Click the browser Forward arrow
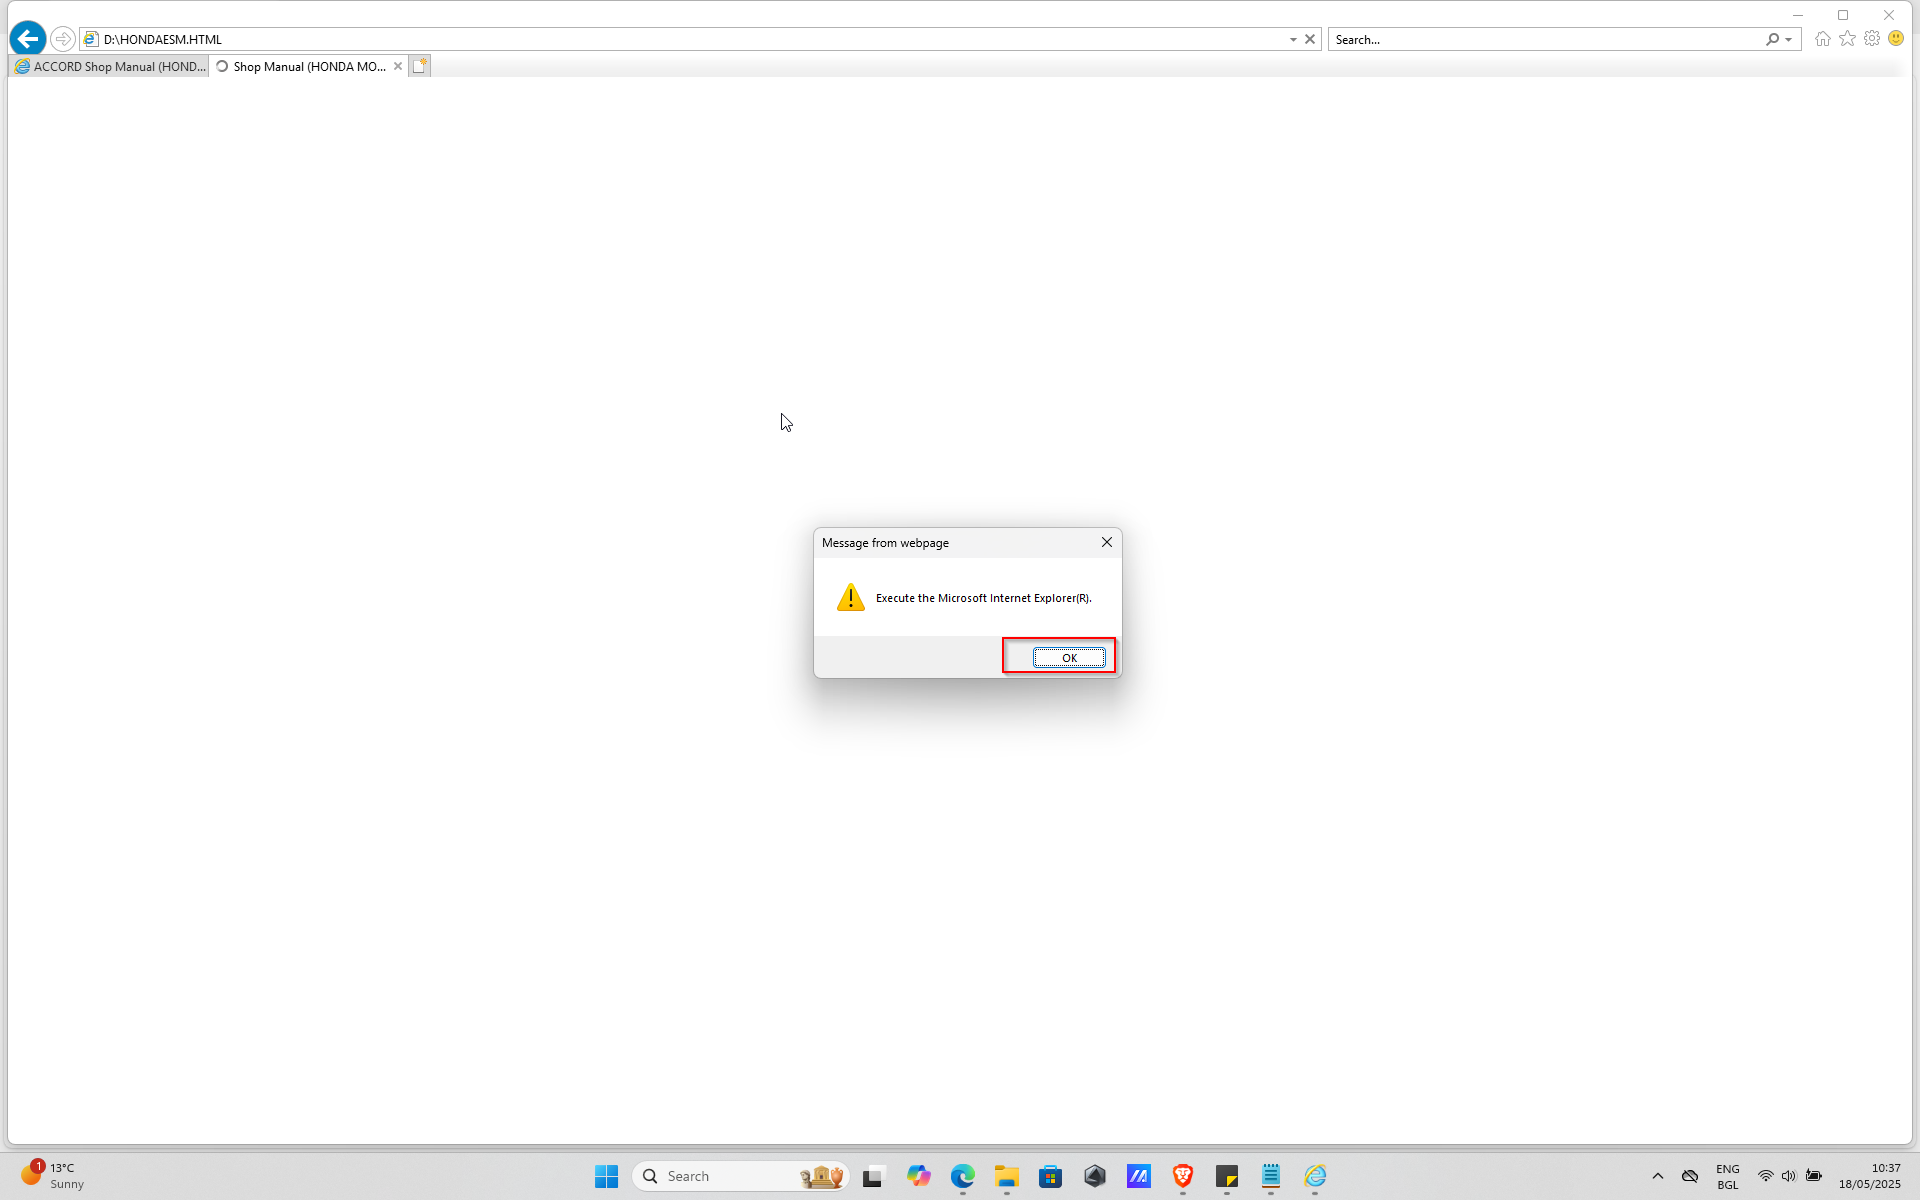This screenshot has width=1920, height=1200. point(62,39)
